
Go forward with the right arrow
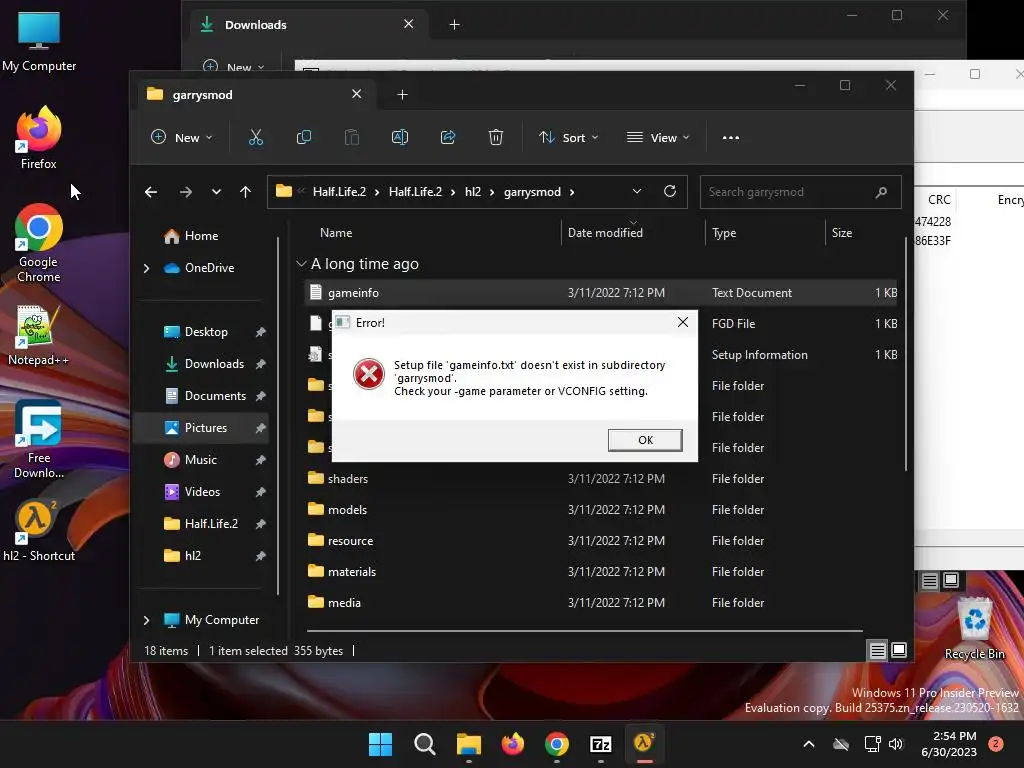point(185,192)
